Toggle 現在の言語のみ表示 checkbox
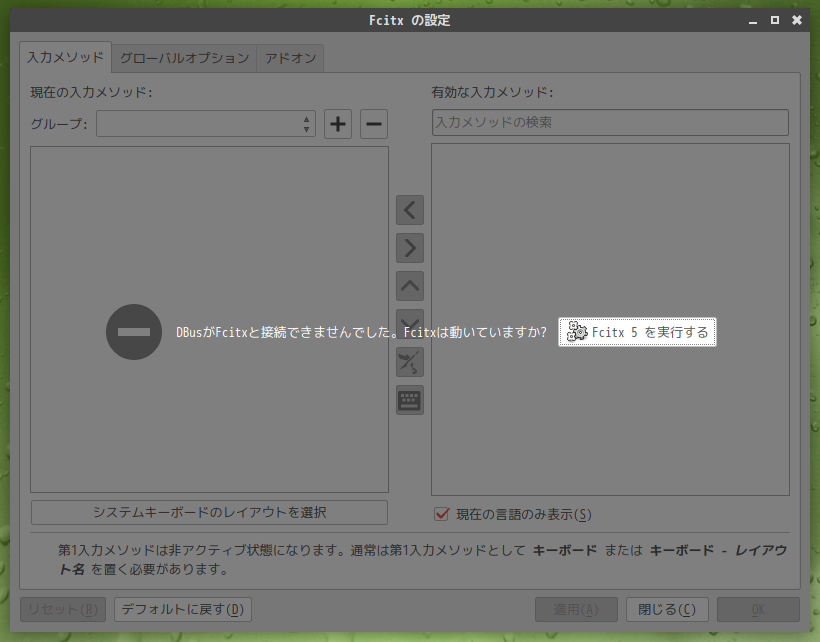 coord(441,514)
